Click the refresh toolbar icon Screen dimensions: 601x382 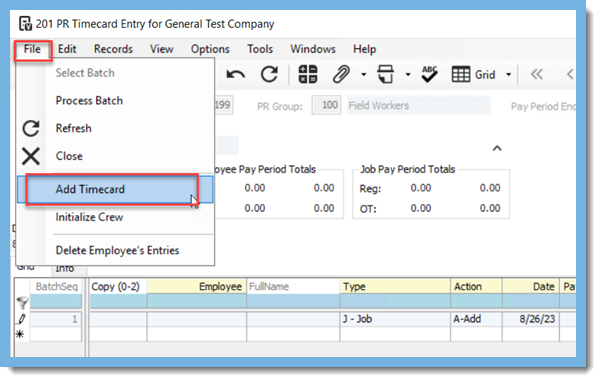point(269,74)
